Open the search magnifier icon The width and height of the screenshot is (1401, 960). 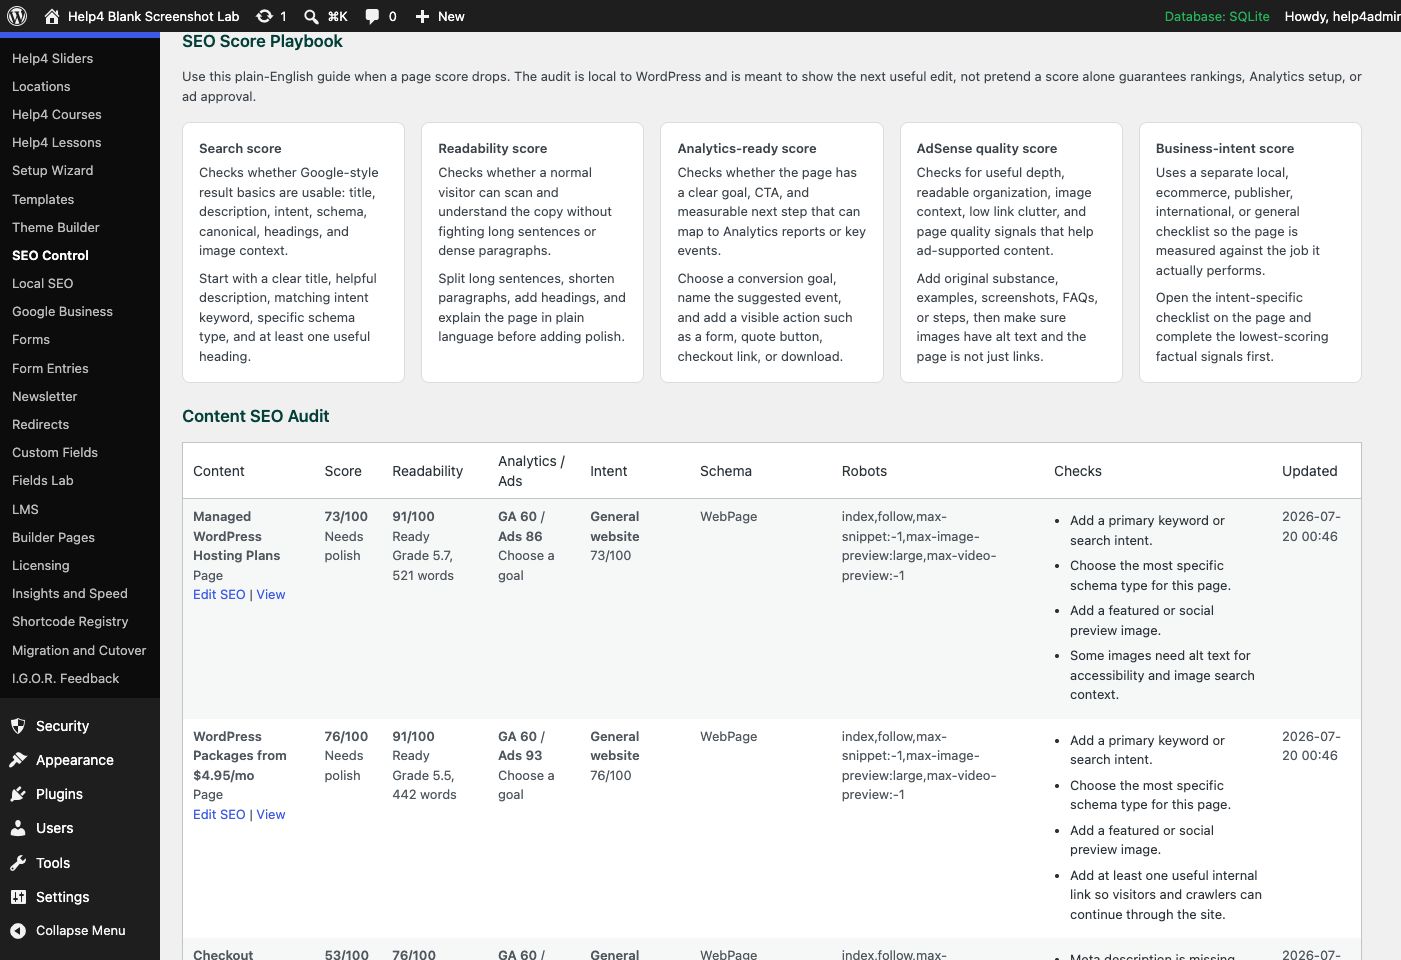(x=311, y=16)
